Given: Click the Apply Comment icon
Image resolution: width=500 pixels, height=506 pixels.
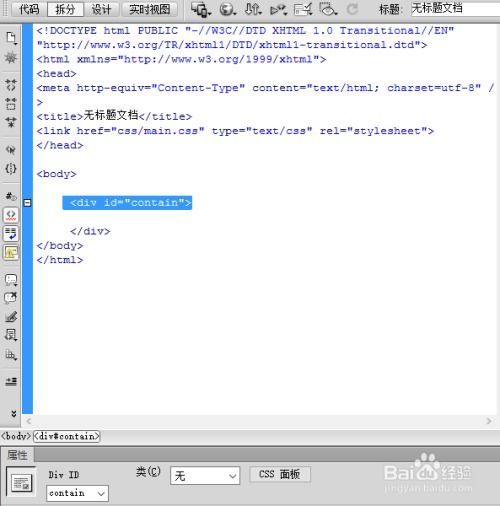Looking at the screenshot, I should pos(11,280).
